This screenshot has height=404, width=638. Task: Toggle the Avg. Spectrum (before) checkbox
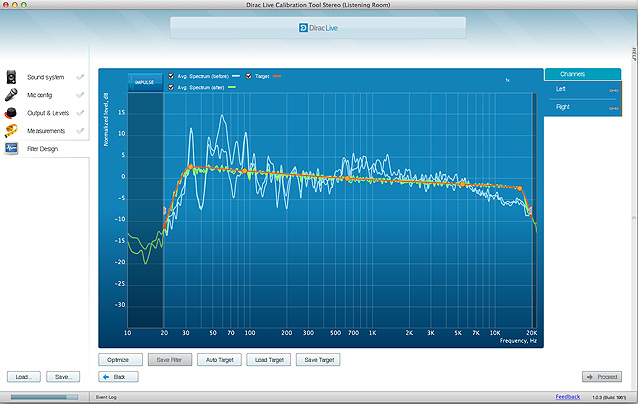pyautogui.click(x=171, y=76)
